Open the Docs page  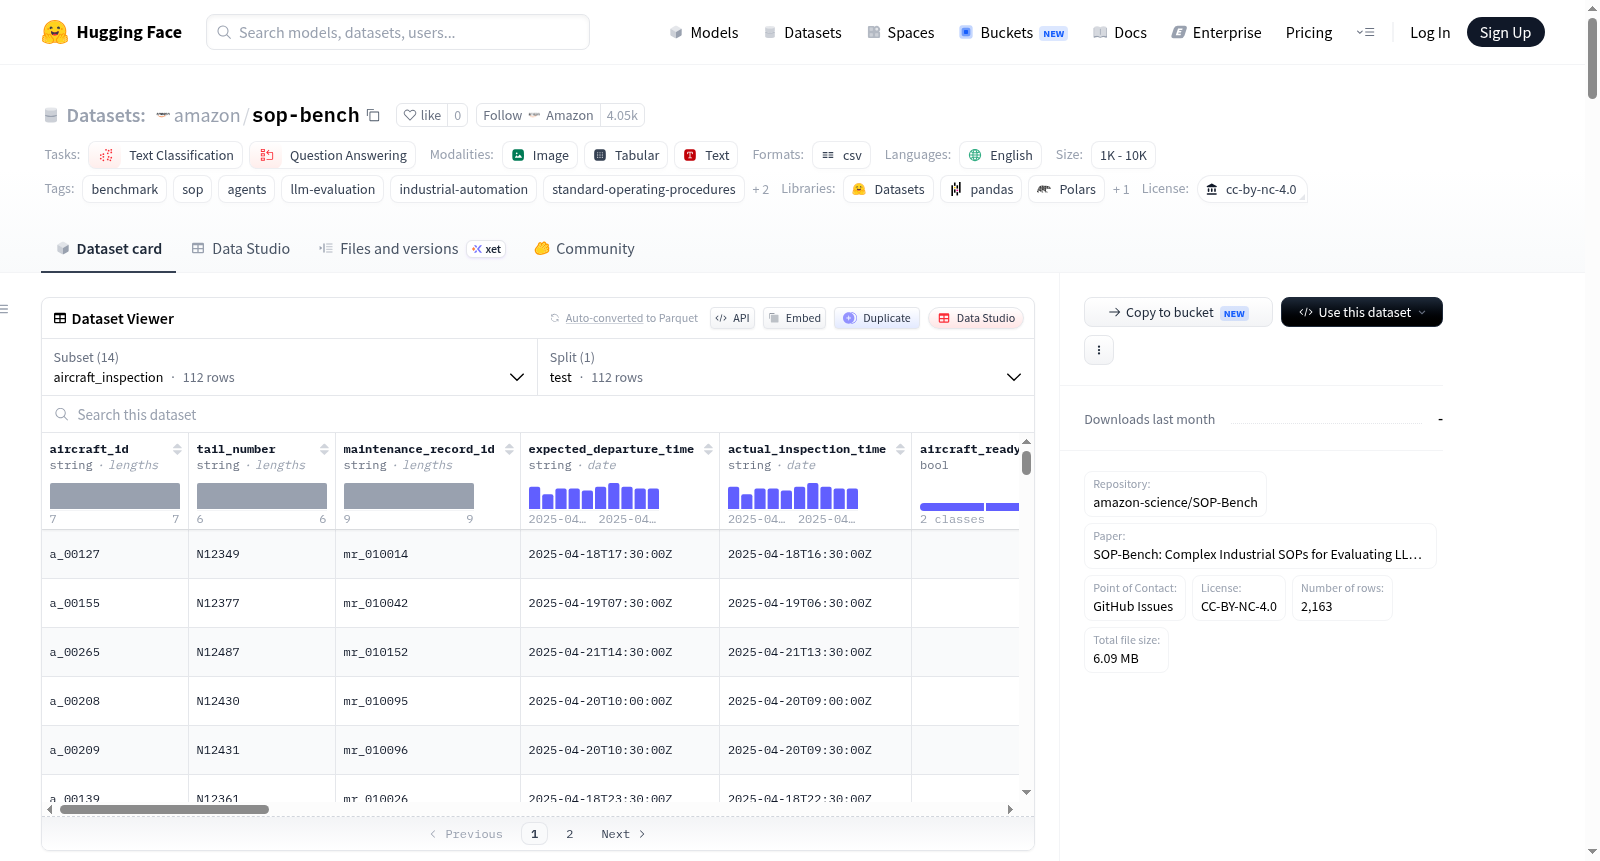click(1120, 32)
